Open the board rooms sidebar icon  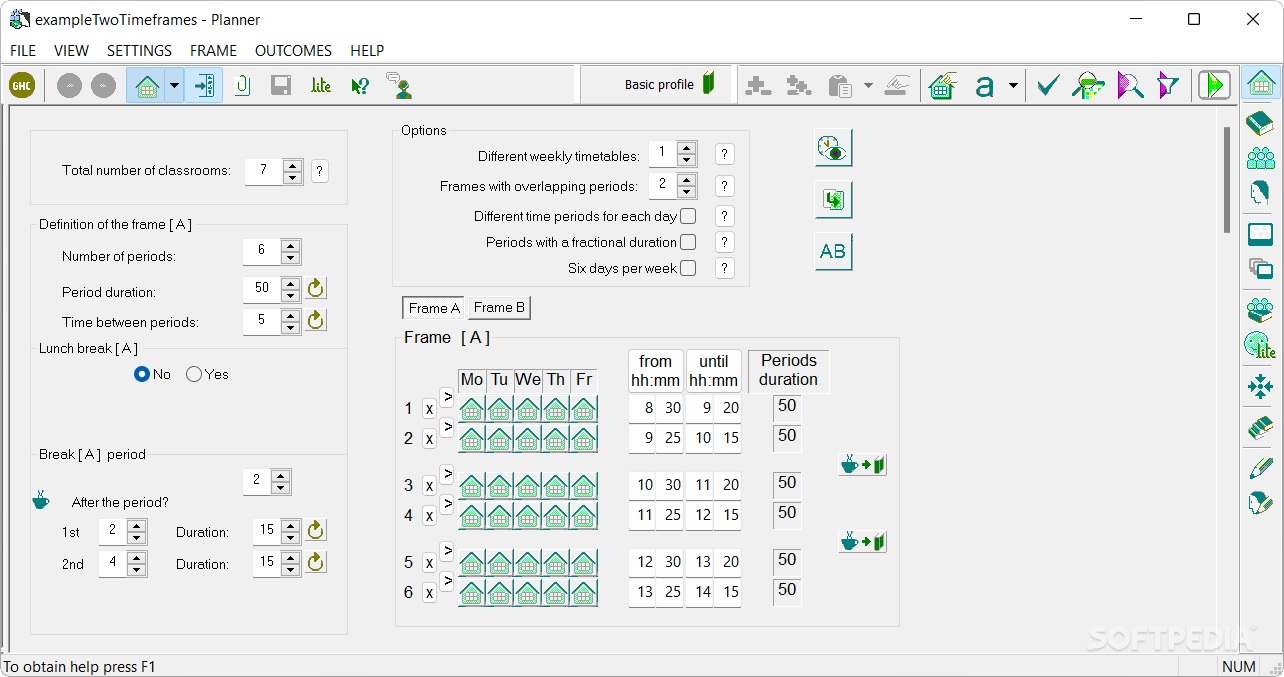coord(1261,235)
